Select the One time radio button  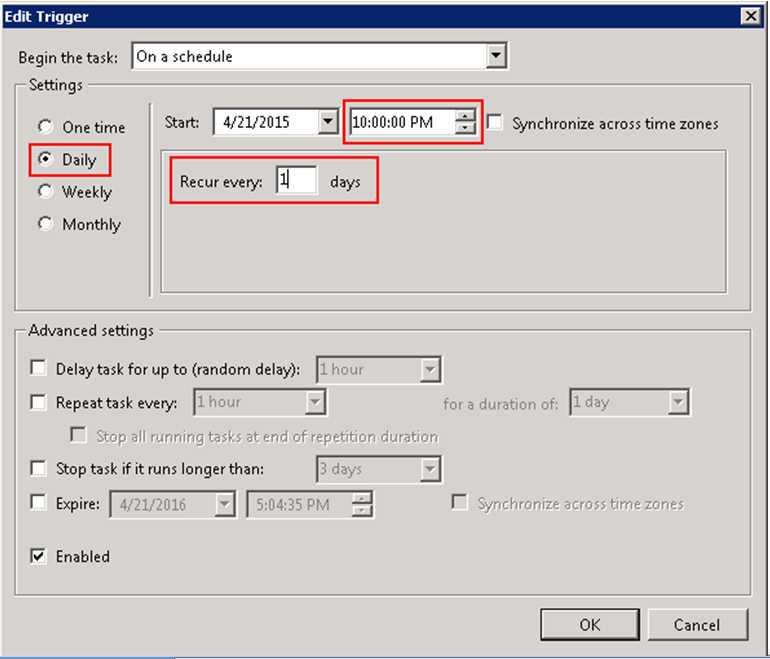pos(46,127)
